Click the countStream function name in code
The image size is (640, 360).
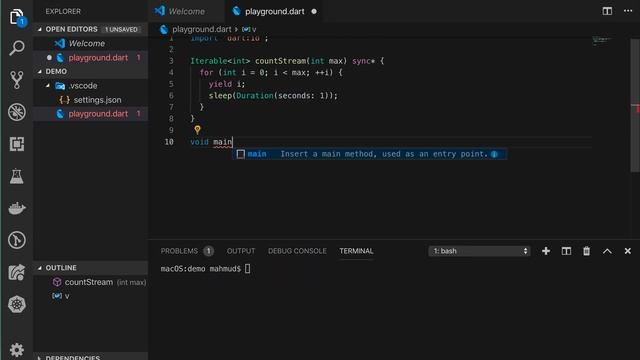point(280,61)
